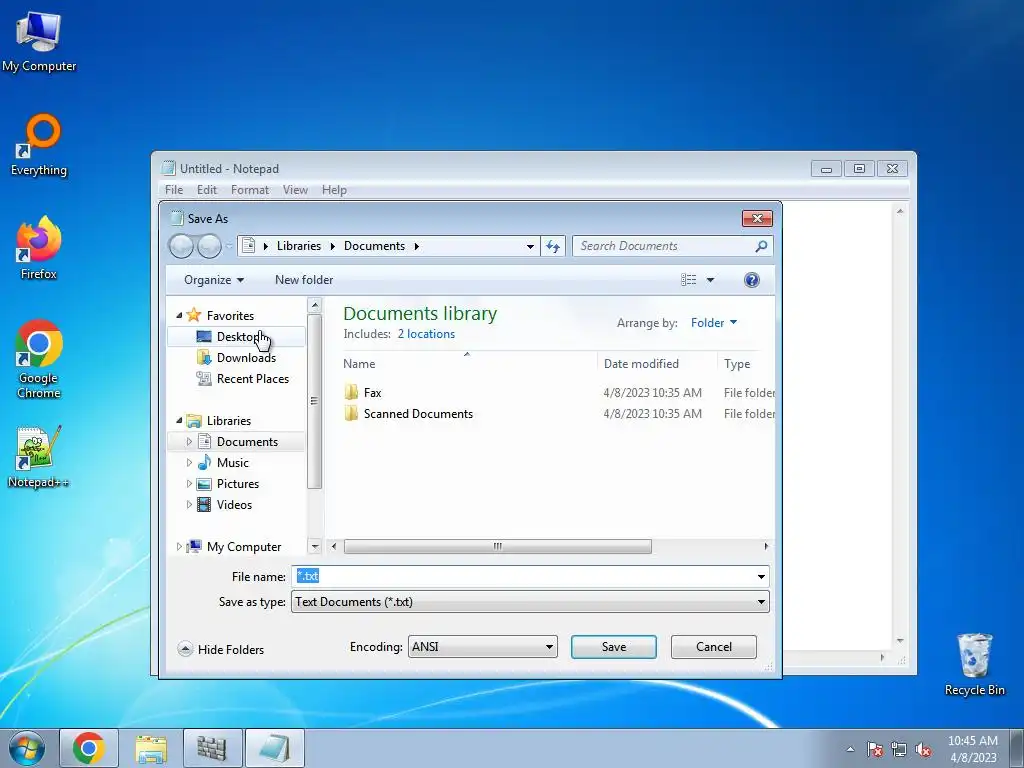Open the Recycle Bin
Screen dimensions: 1024x768
pos(974,664)
